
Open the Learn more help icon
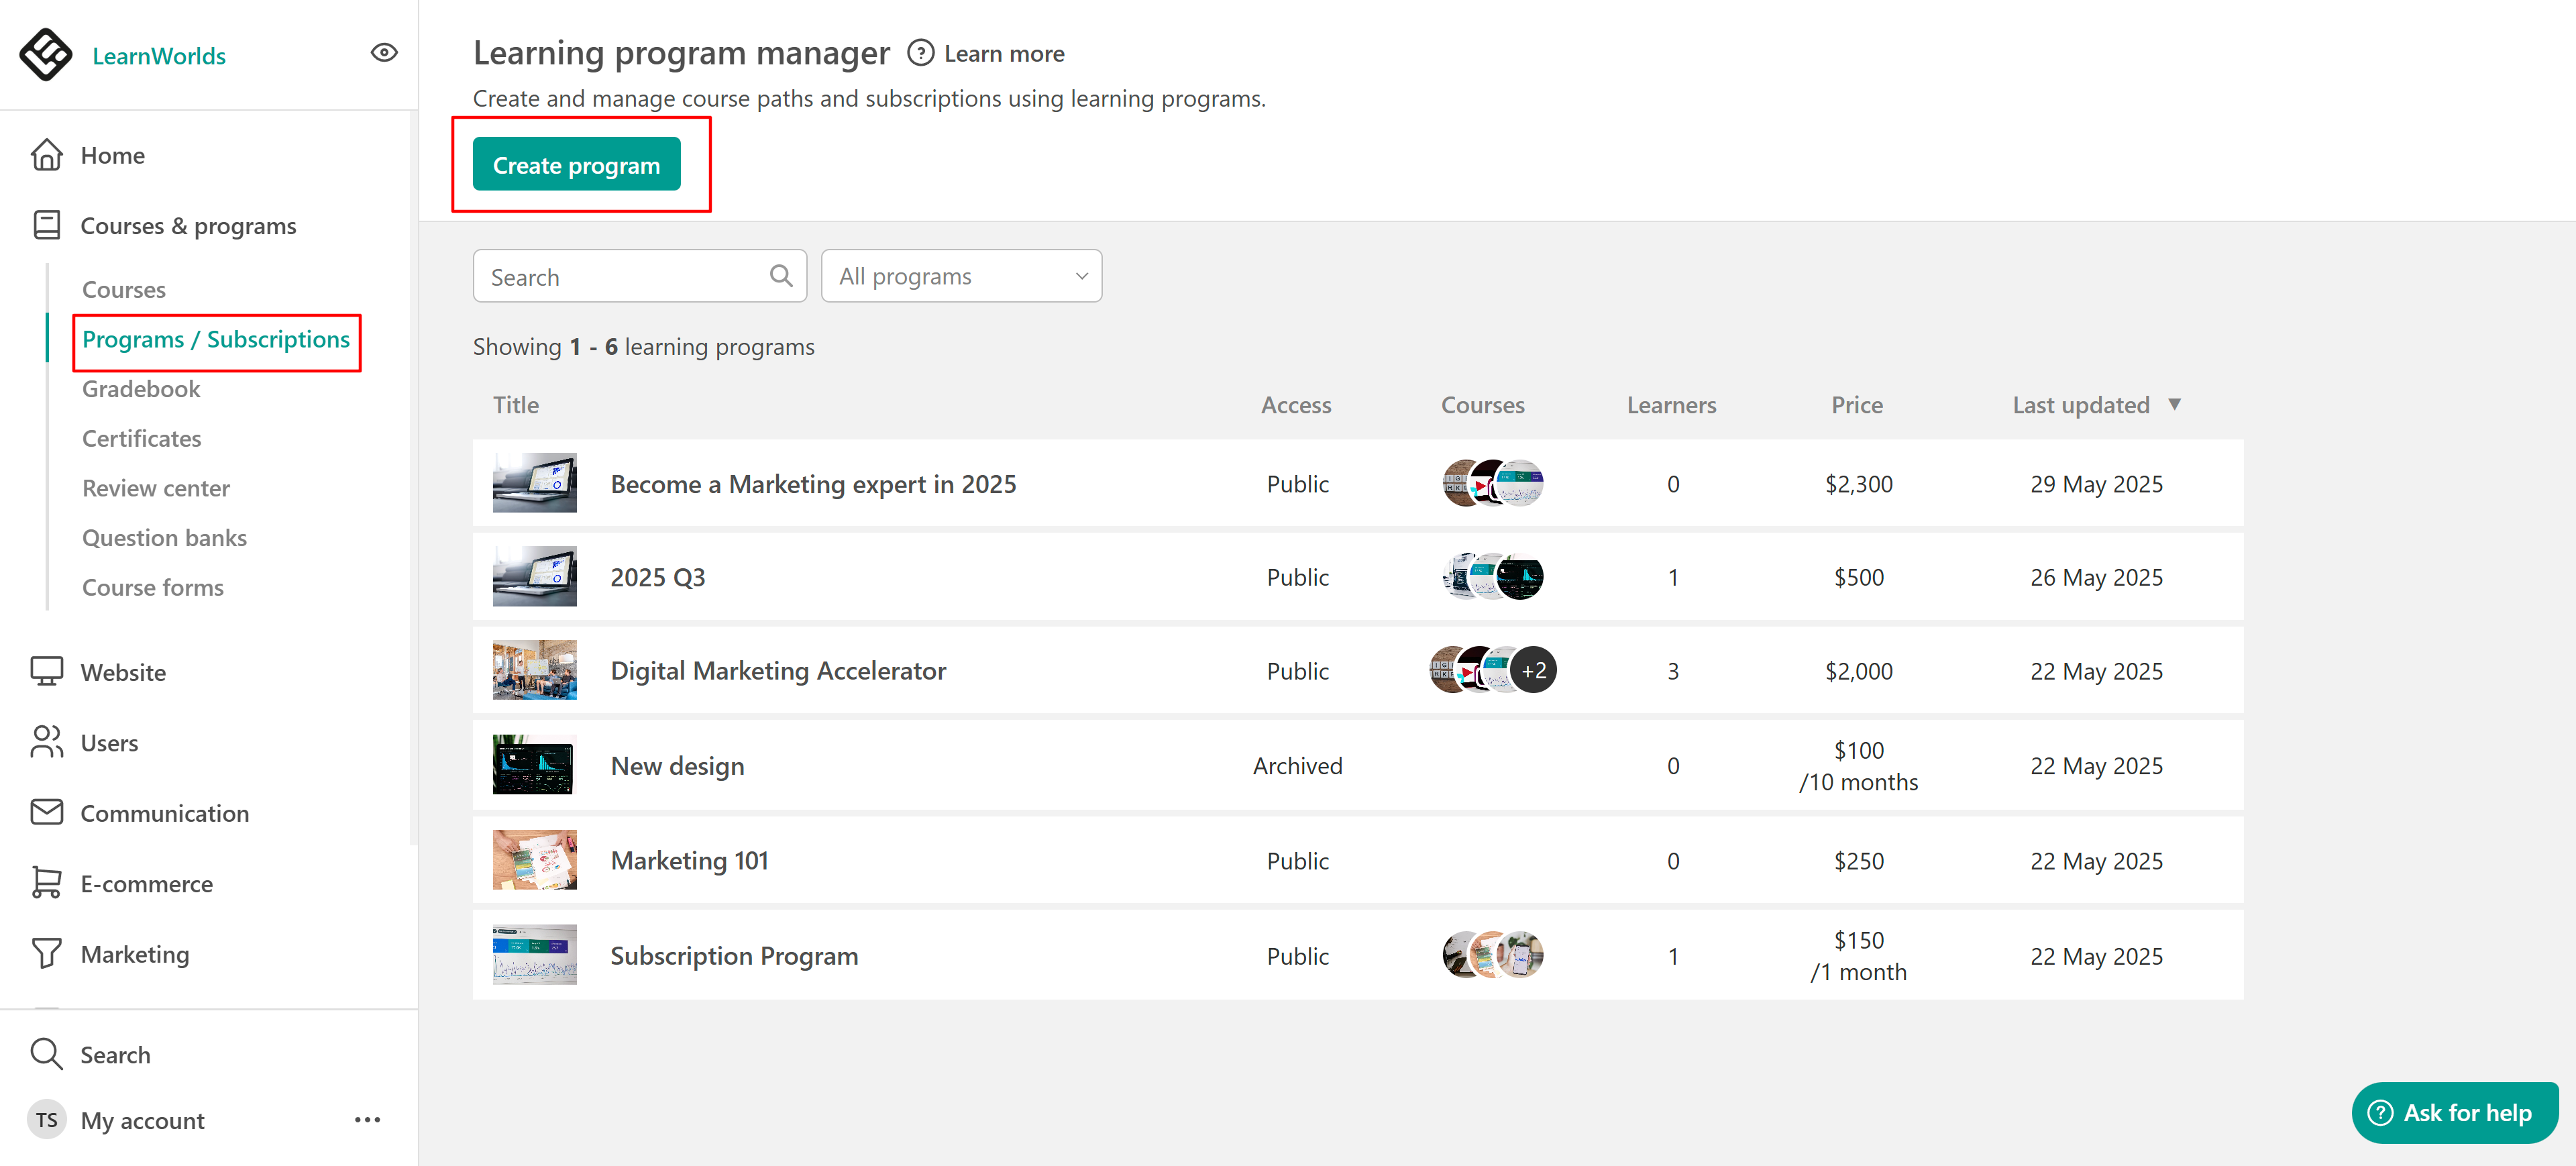pos(920,53)
